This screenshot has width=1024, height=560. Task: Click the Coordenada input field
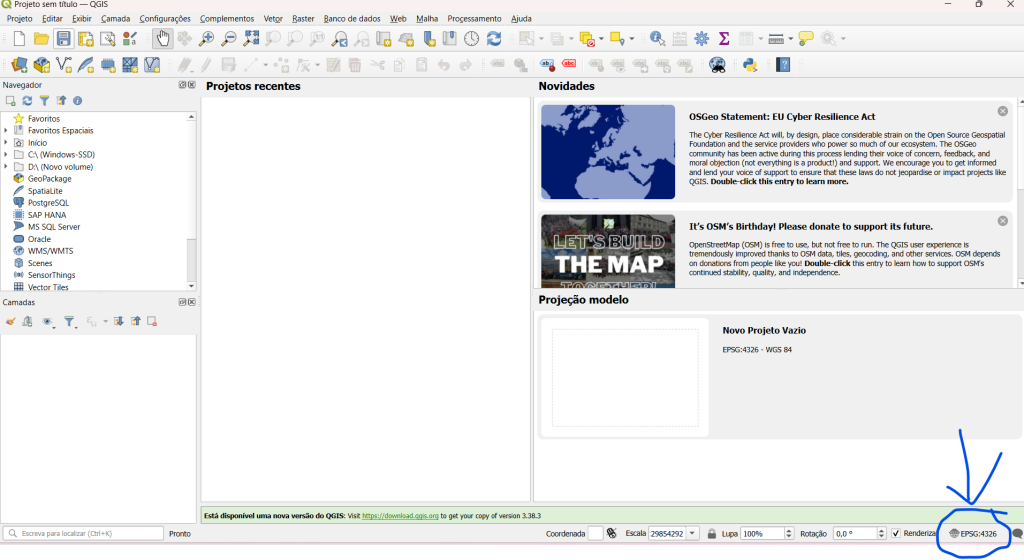click(595, 533)
